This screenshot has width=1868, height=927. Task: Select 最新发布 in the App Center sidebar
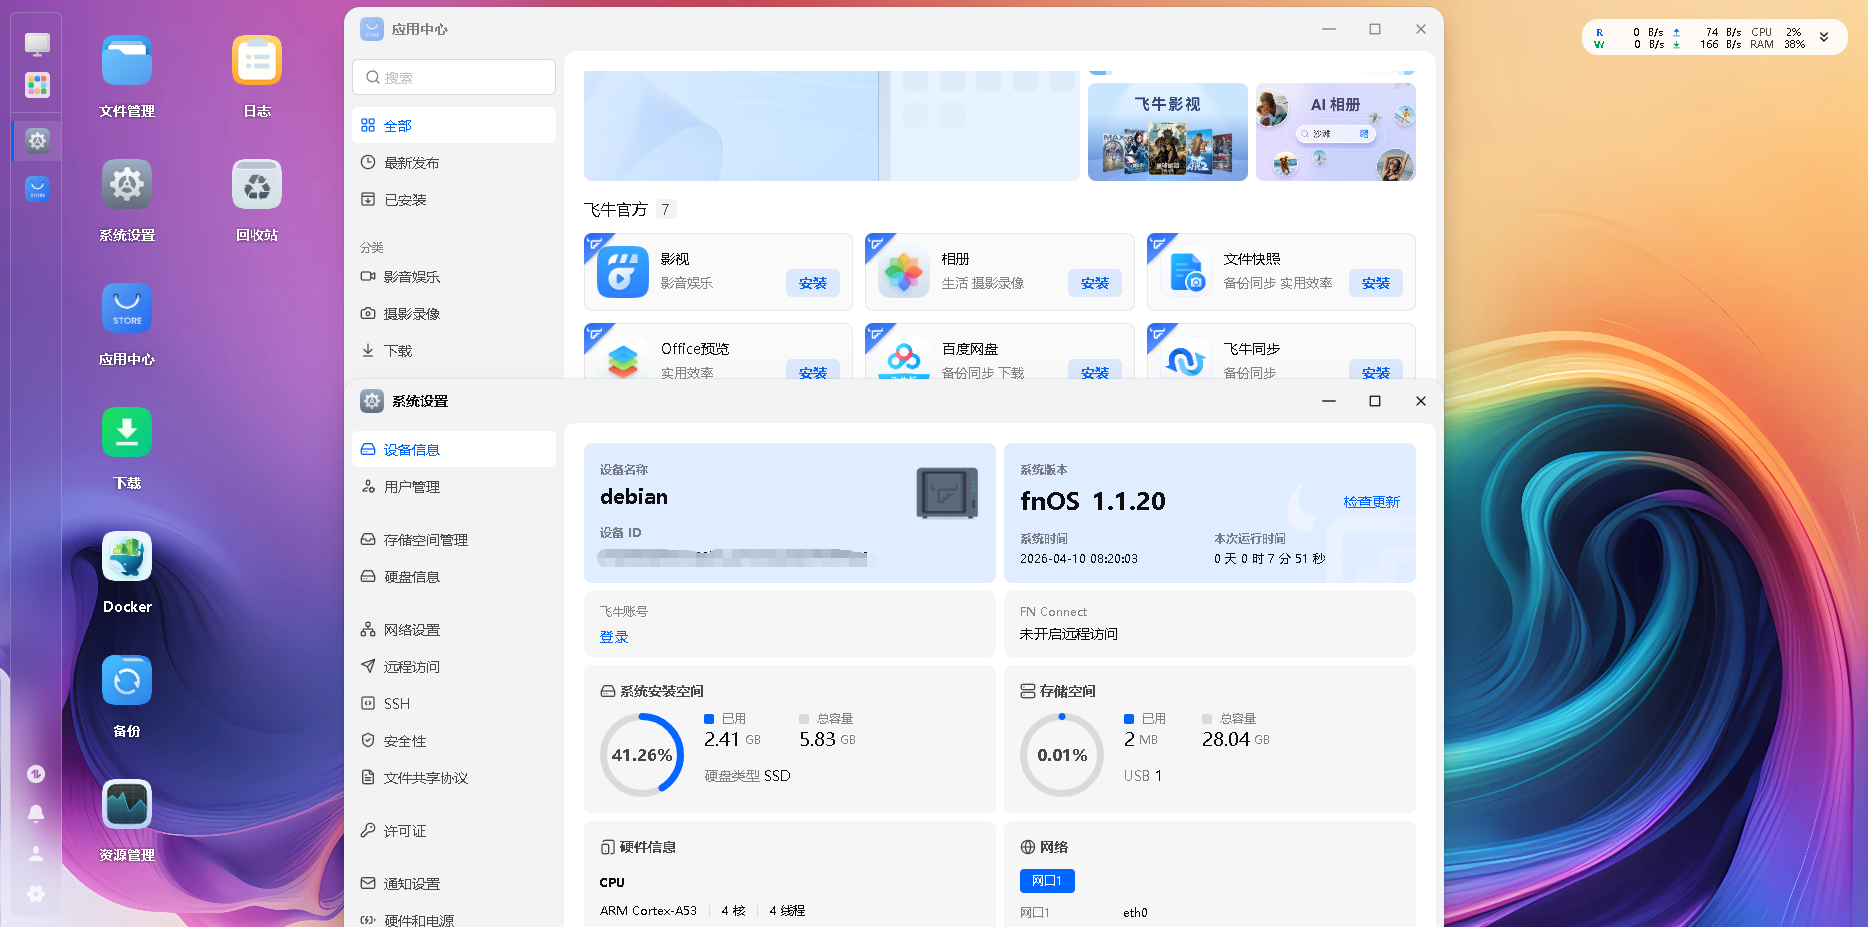(454, 163)
